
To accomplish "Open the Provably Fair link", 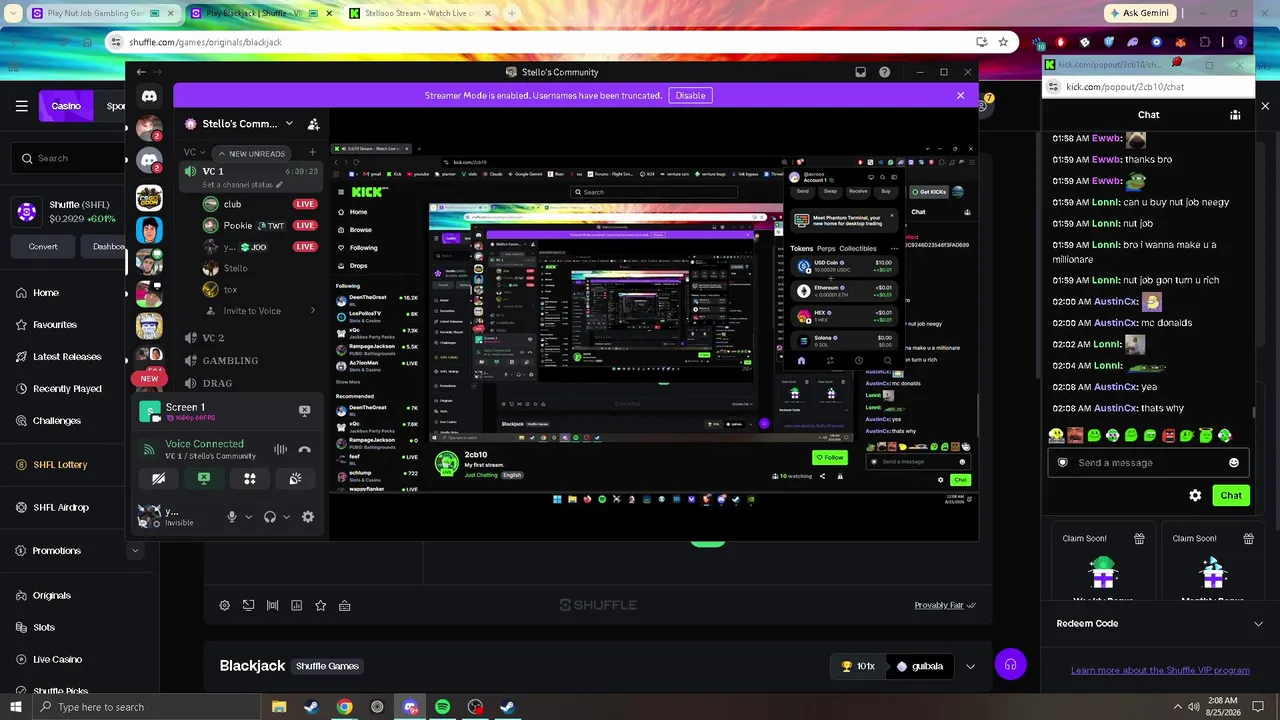I will 945,605.
